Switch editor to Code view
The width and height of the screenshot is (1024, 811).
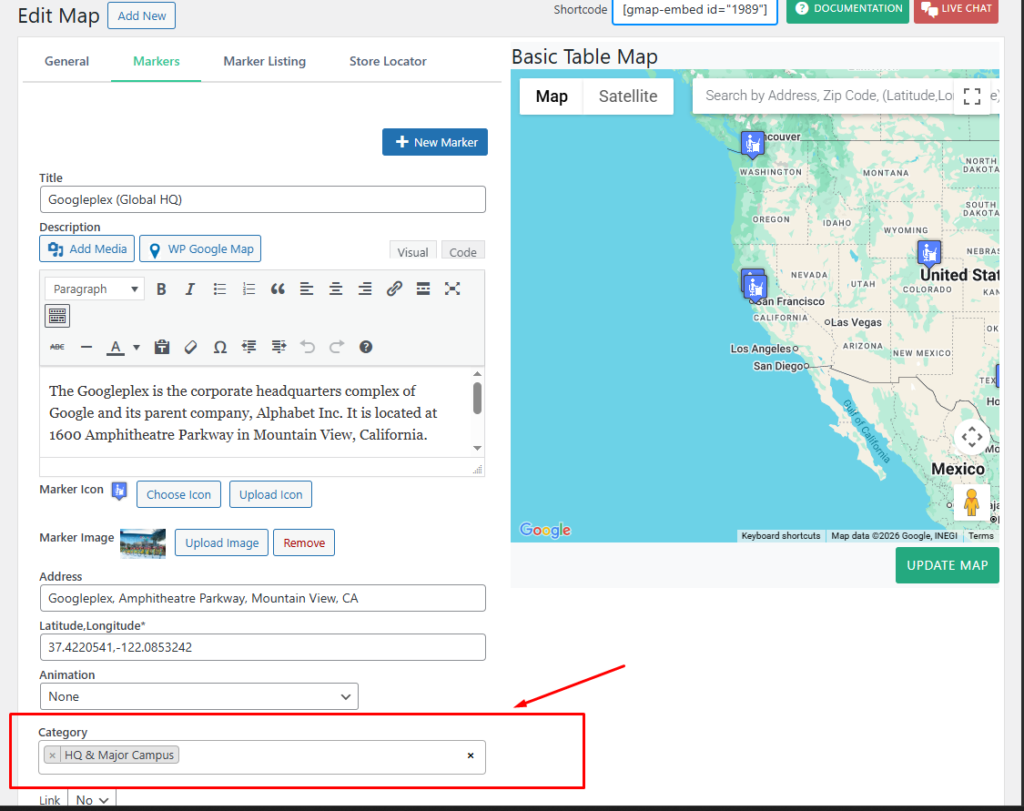462,252
